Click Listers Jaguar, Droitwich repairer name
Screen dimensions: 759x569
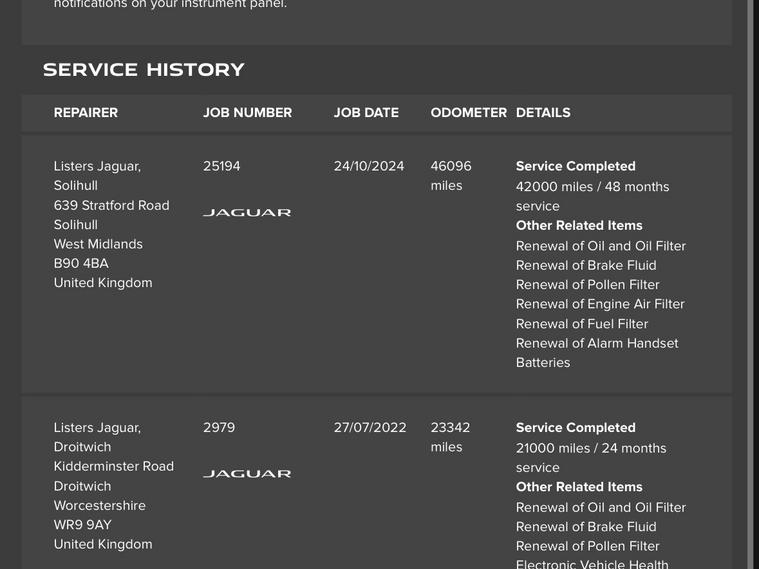click(97, 437)
